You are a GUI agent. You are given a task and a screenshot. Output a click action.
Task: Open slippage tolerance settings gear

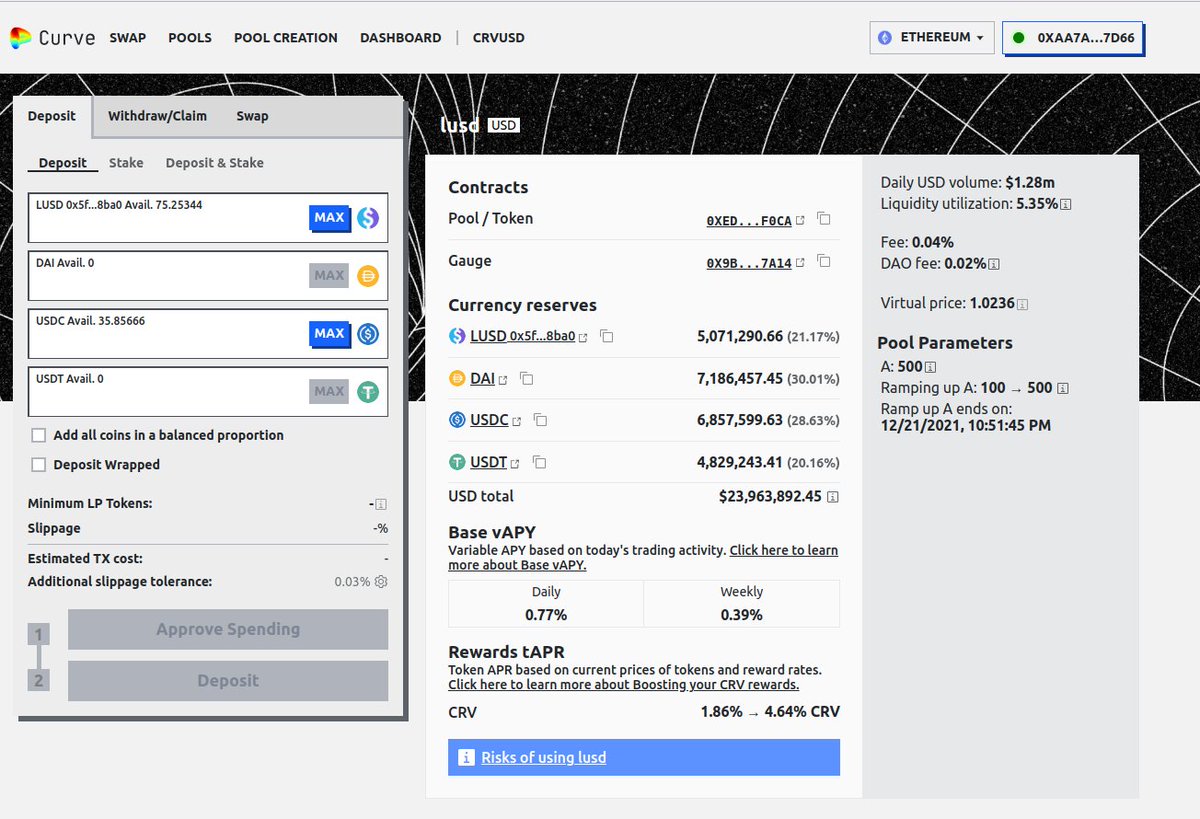click(381, 582)
